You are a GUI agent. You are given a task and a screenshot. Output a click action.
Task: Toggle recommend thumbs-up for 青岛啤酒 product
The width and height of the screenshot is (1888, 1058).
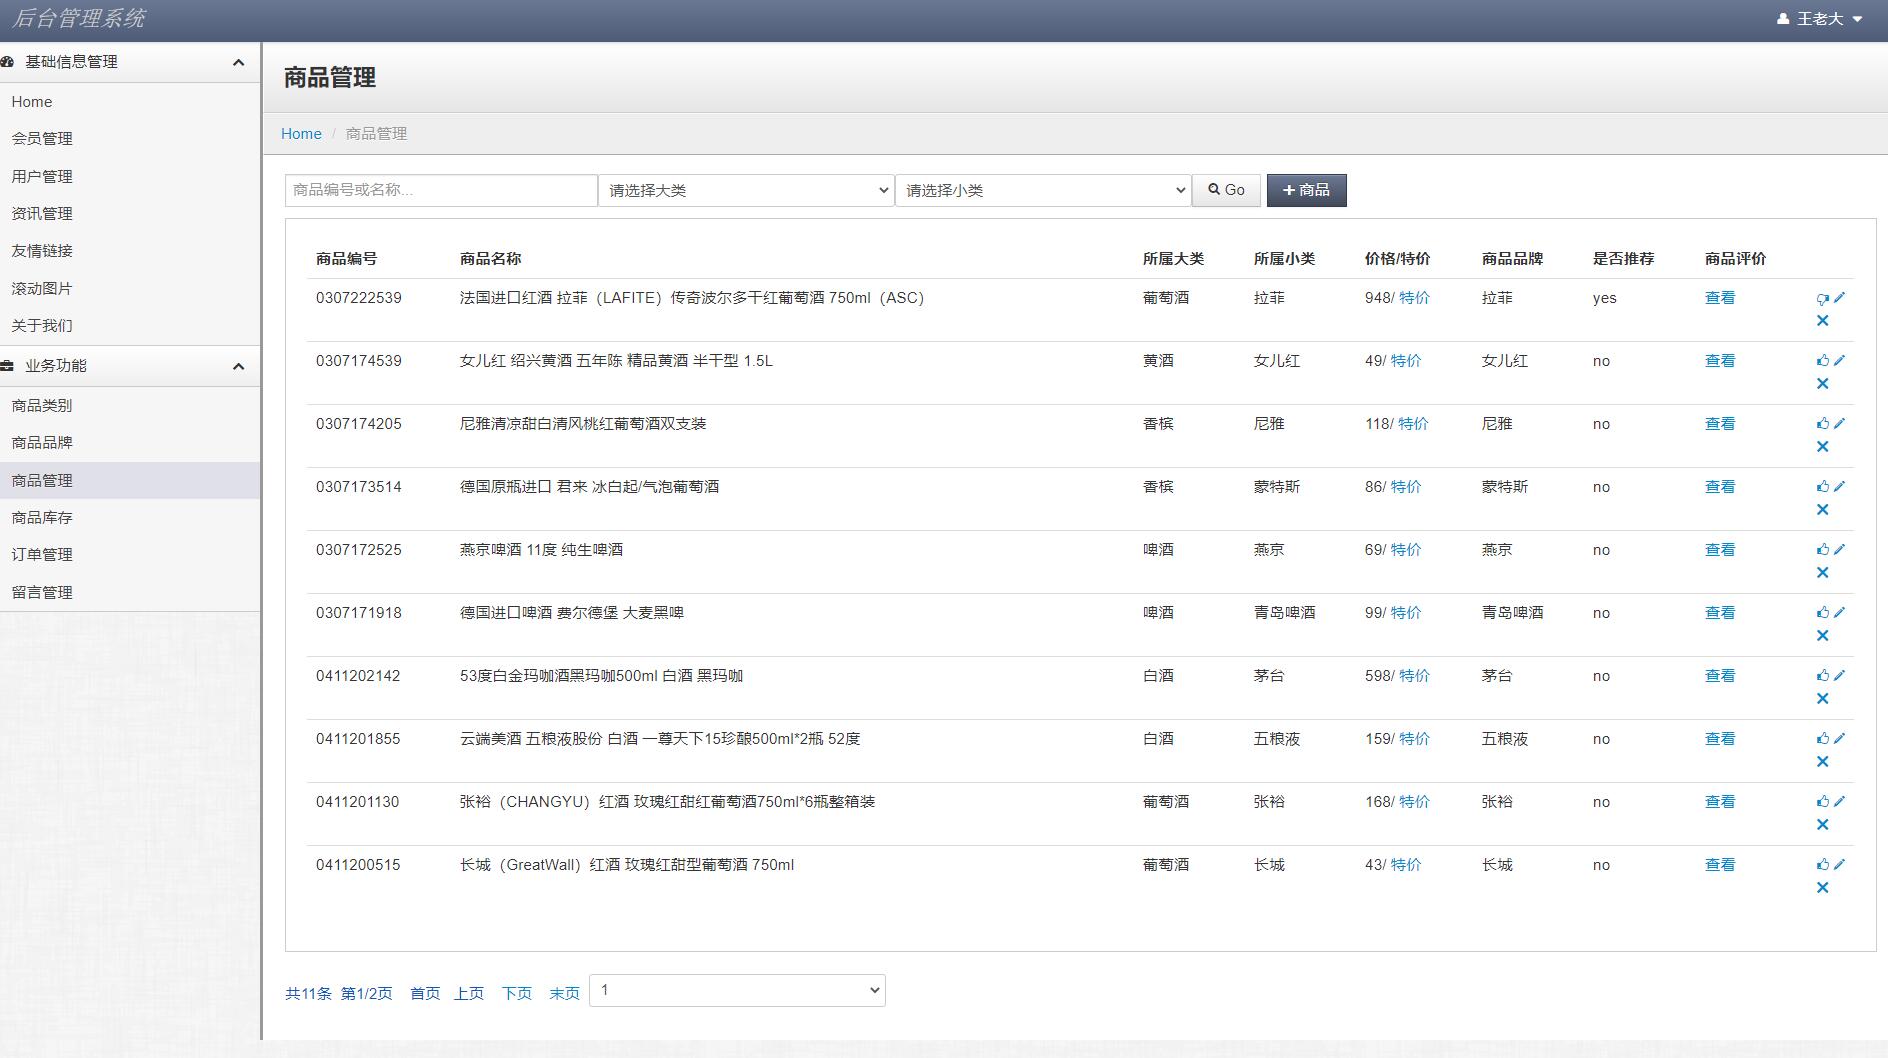tap(1822, 611)
